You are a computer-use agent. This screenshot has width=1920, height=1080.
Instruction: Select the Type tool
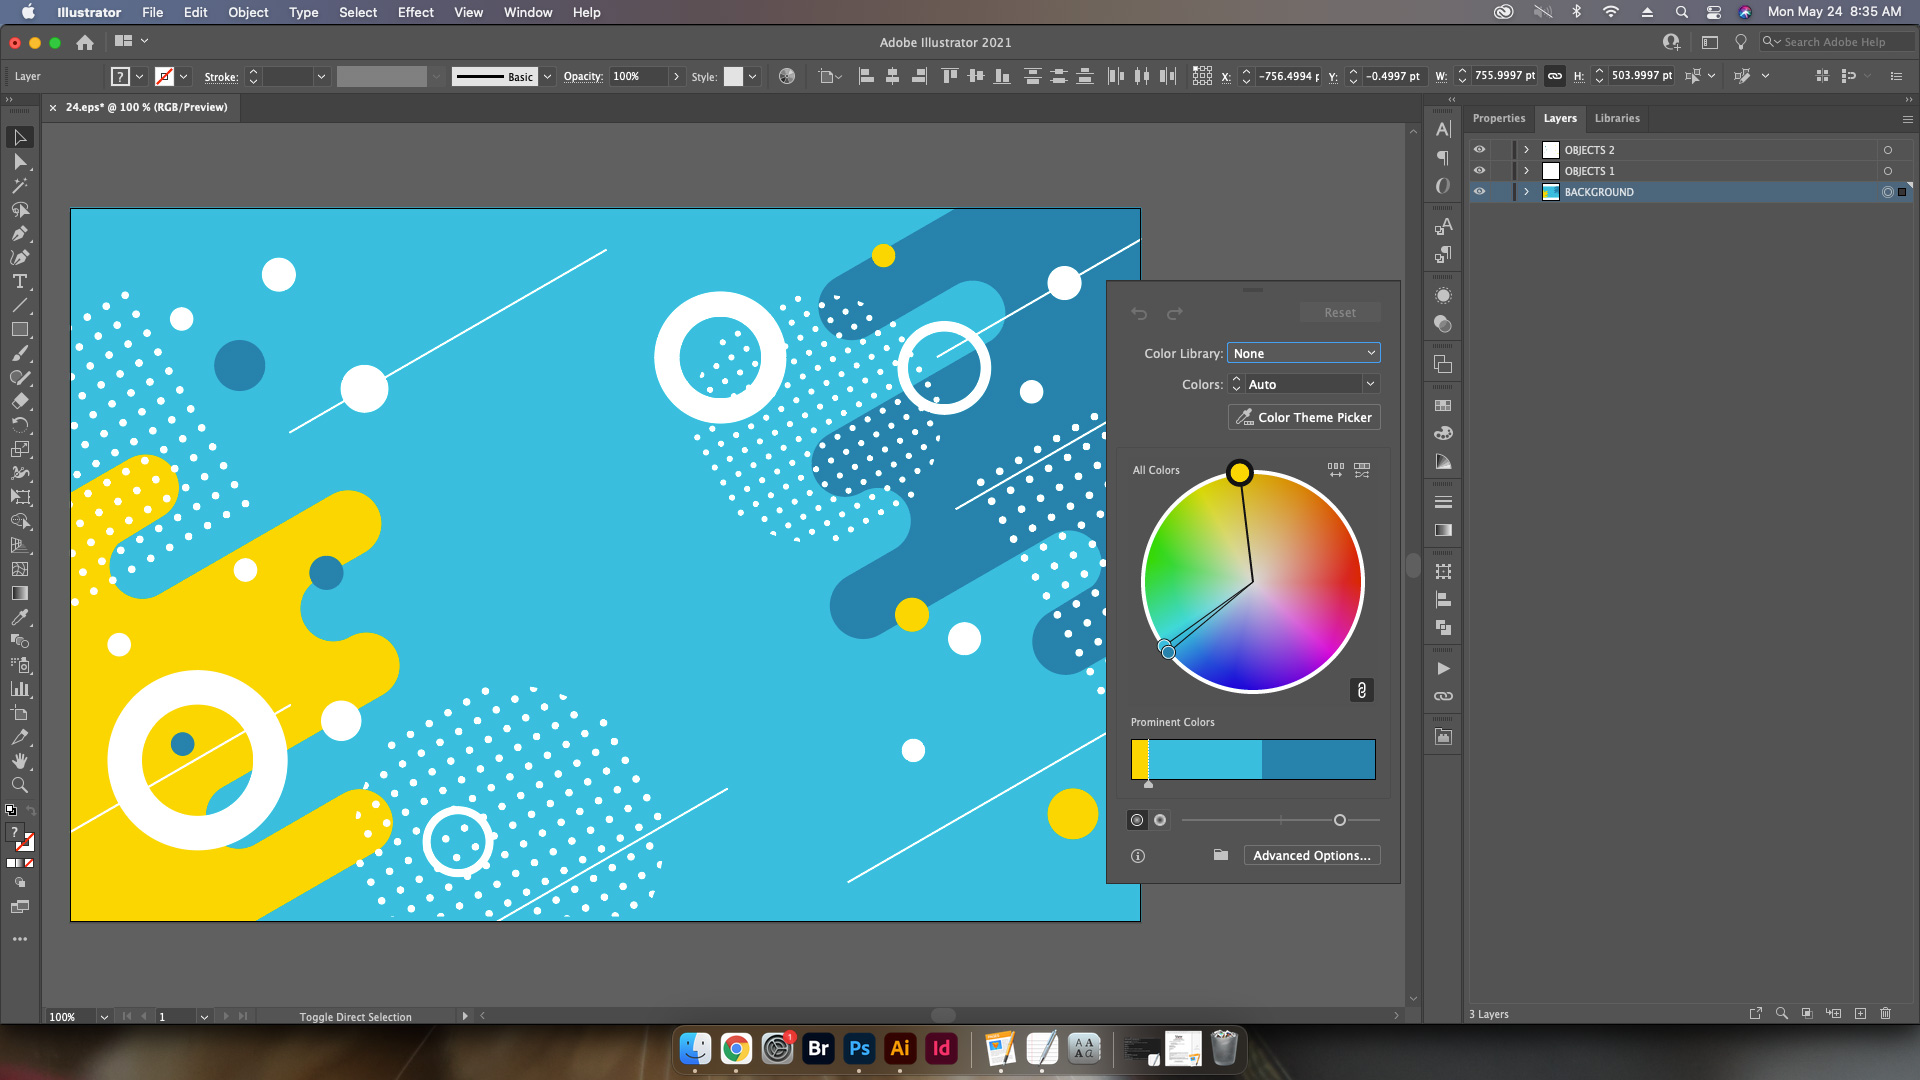point(20,281)
